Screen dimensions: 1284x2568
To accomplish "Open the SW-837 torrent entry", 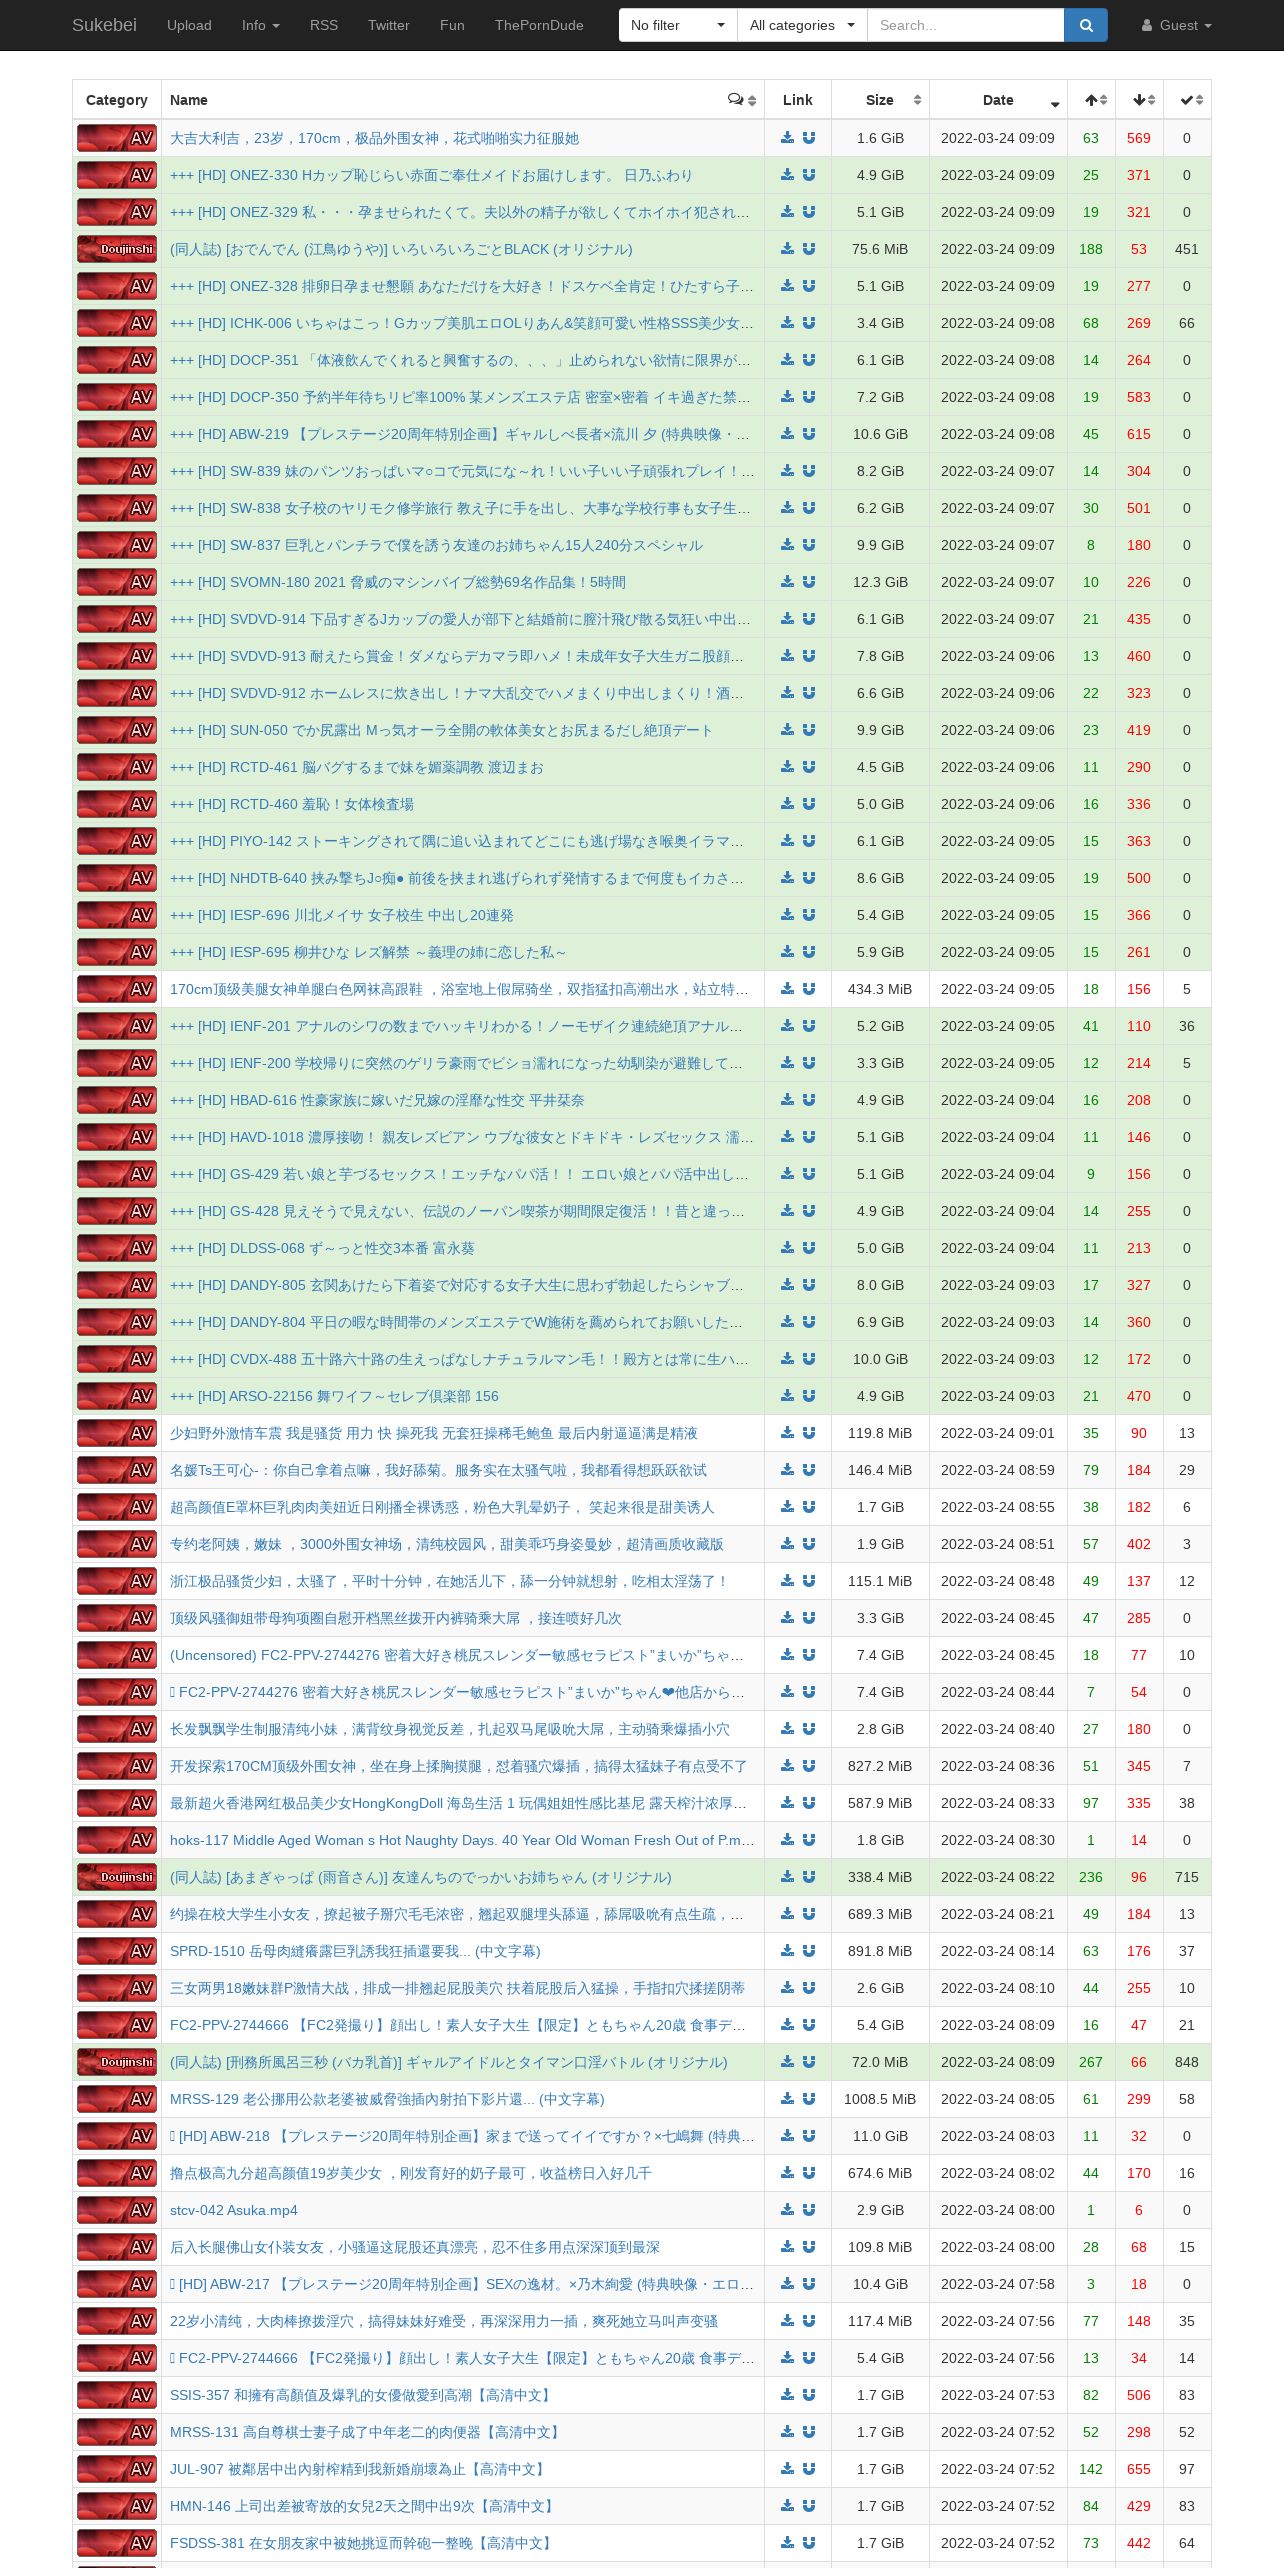I will click(436, 545).
